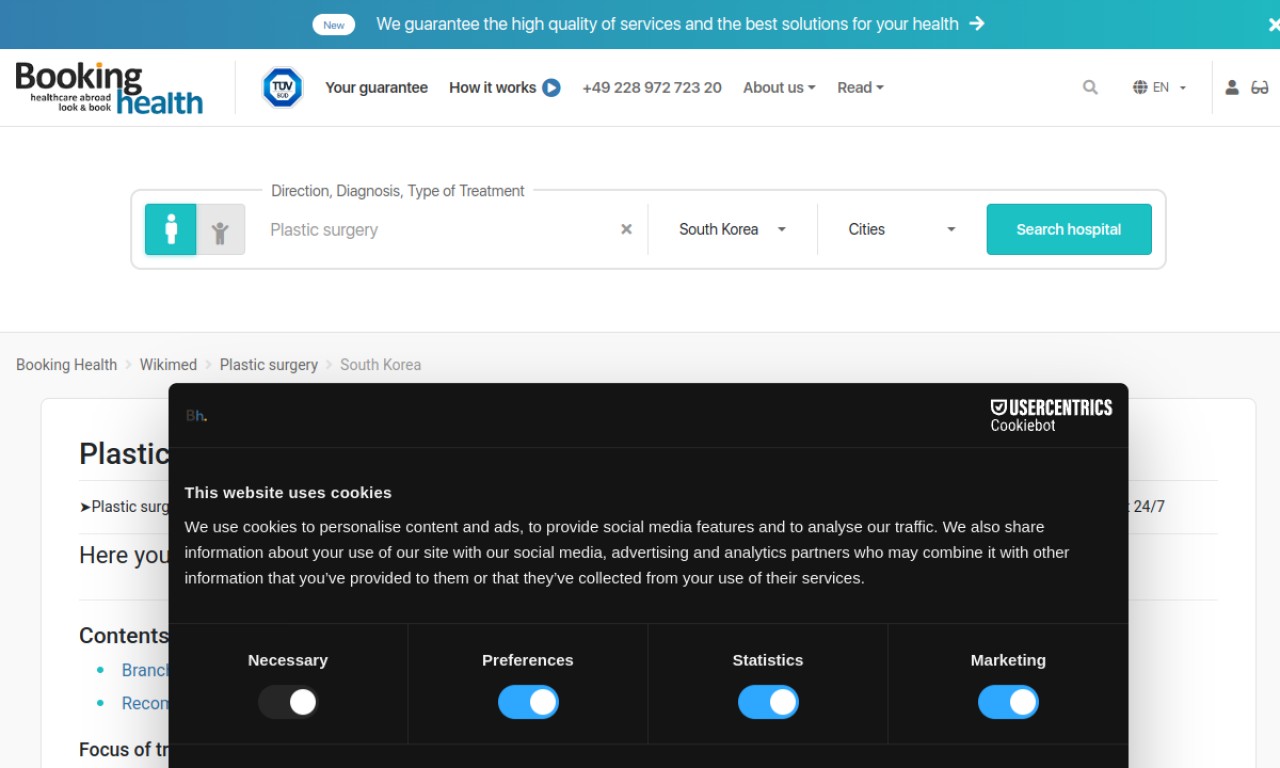Open the EN language selector

(1160, 88)
